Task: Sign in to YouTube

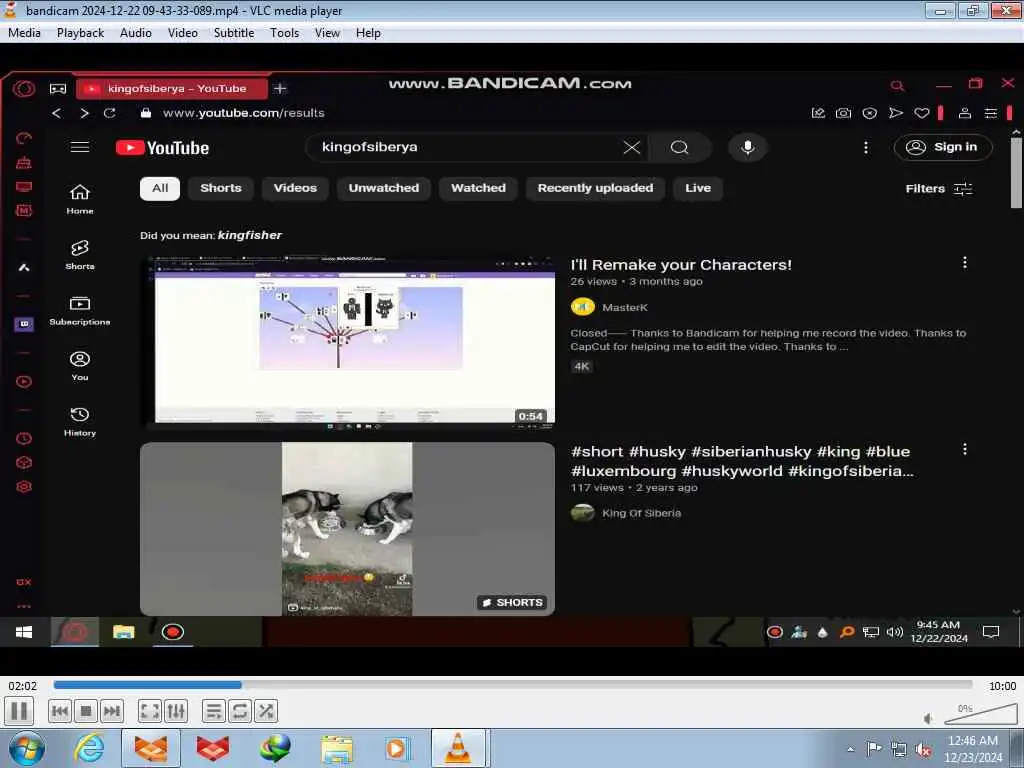Action: [943, 147]
